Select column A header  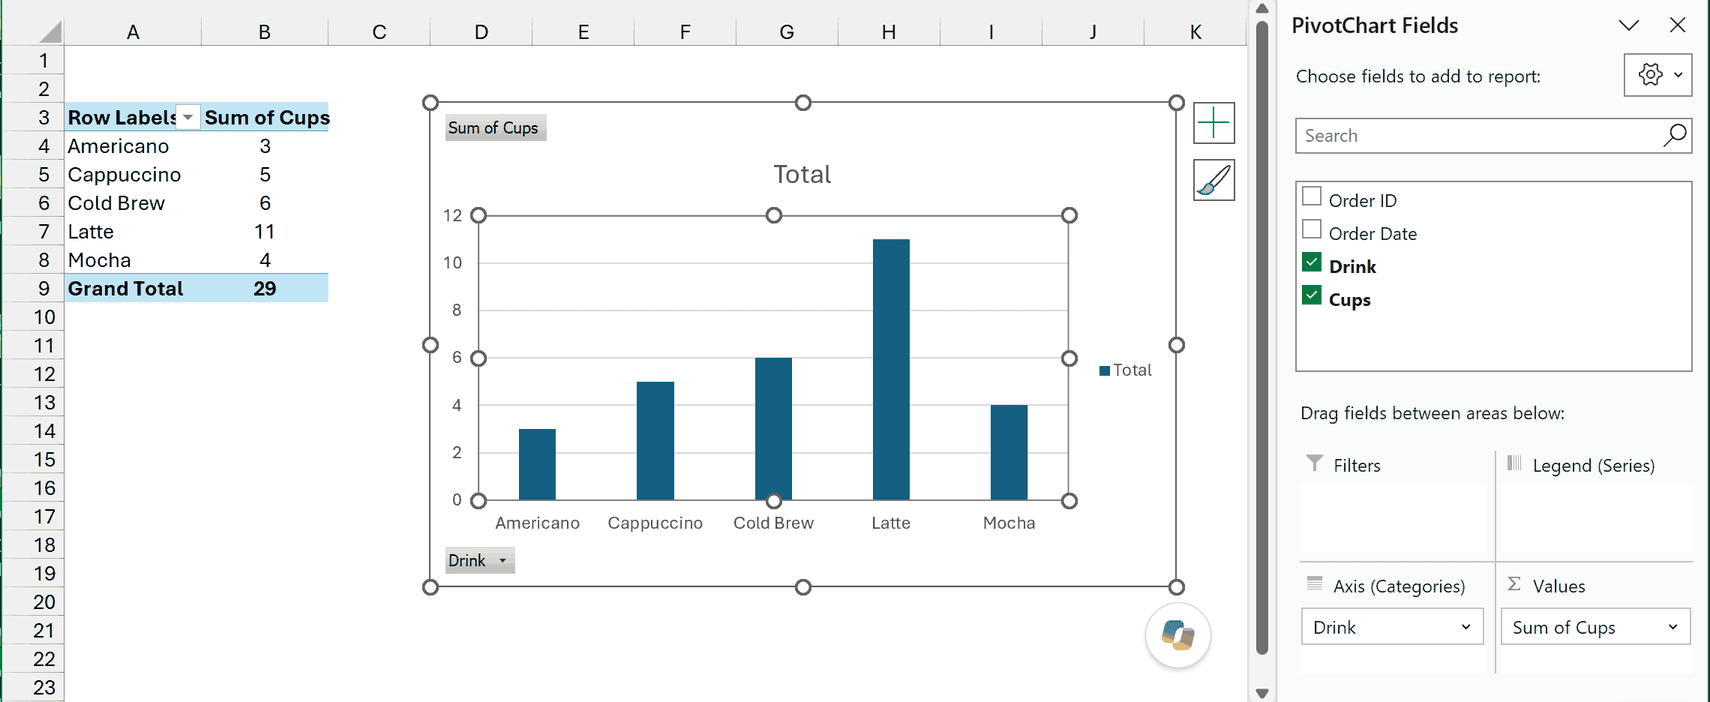point(133,32)
